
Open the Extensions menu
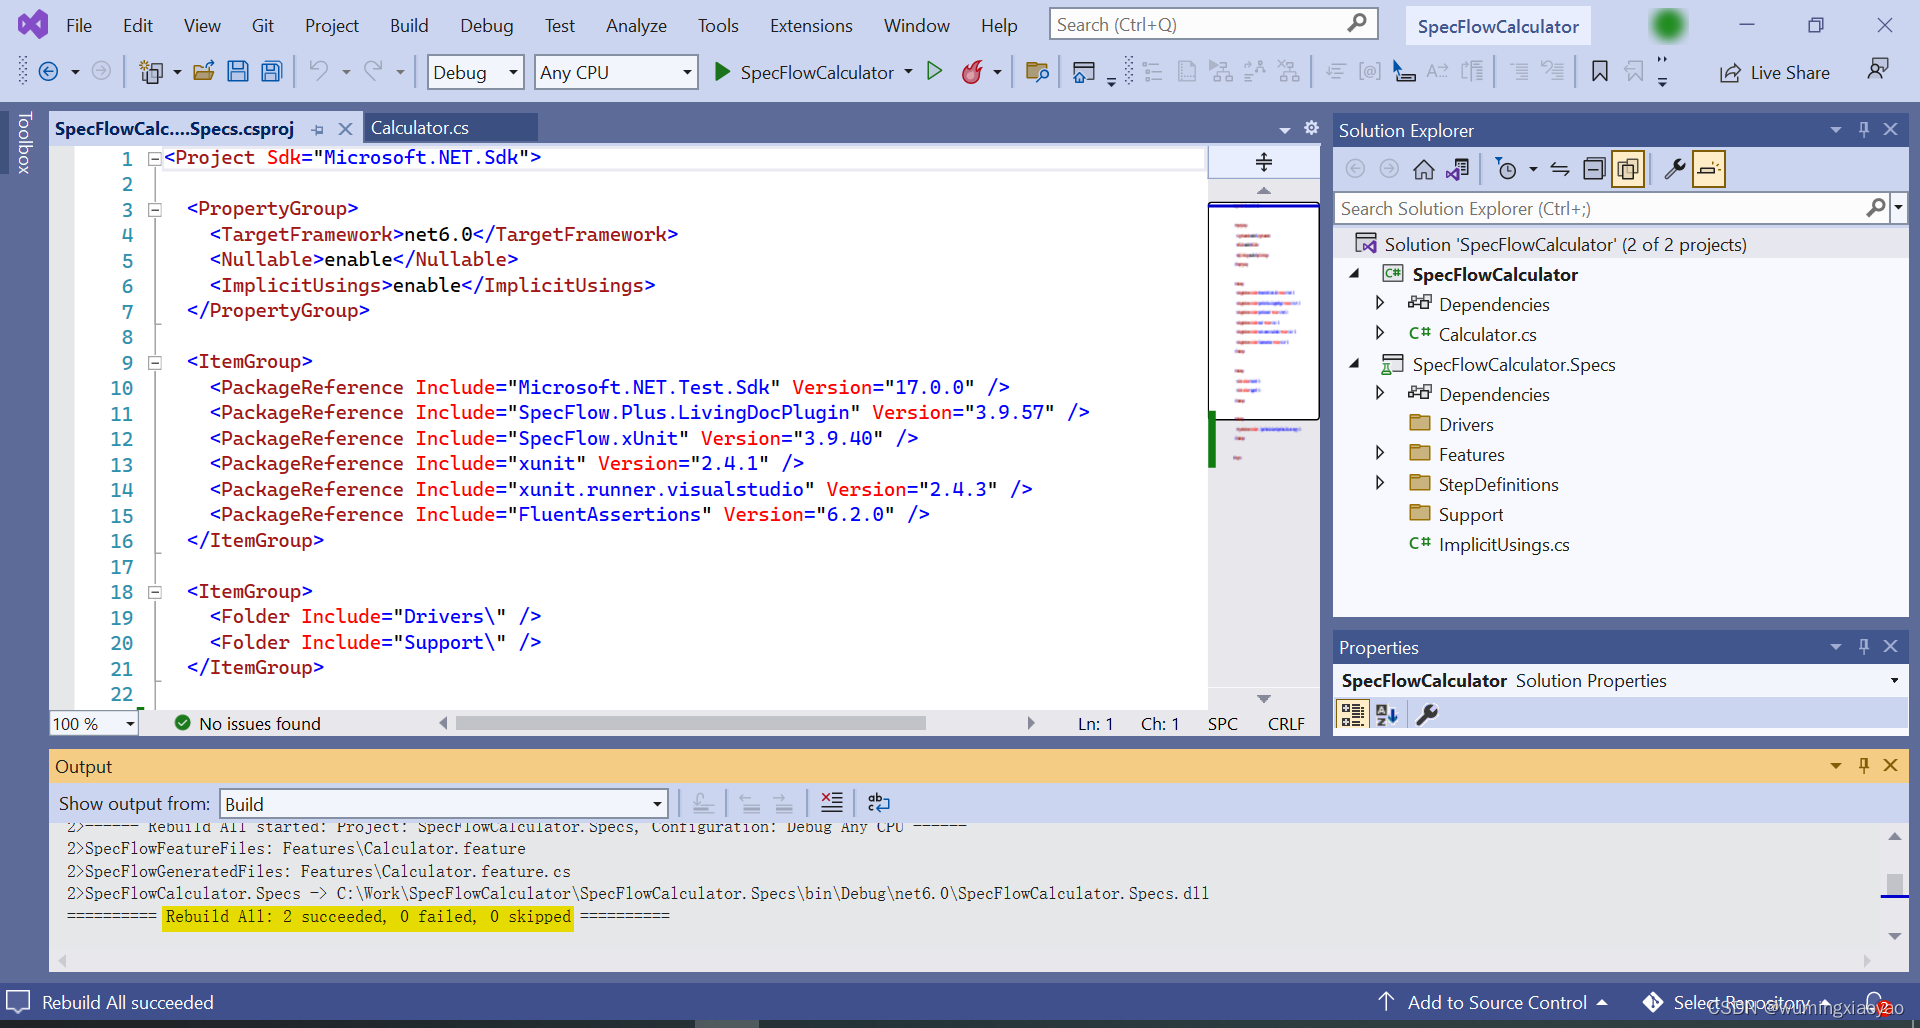pos(811,25)
